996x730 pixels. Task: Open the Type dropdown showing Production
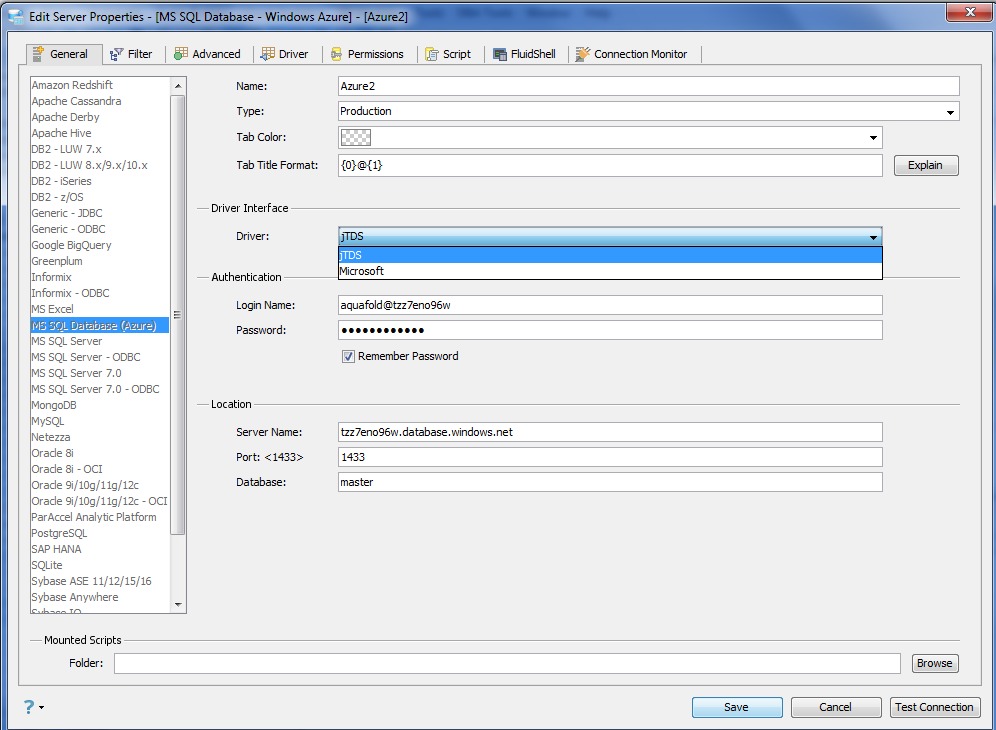pyautogui.click(x=649, y=111)
